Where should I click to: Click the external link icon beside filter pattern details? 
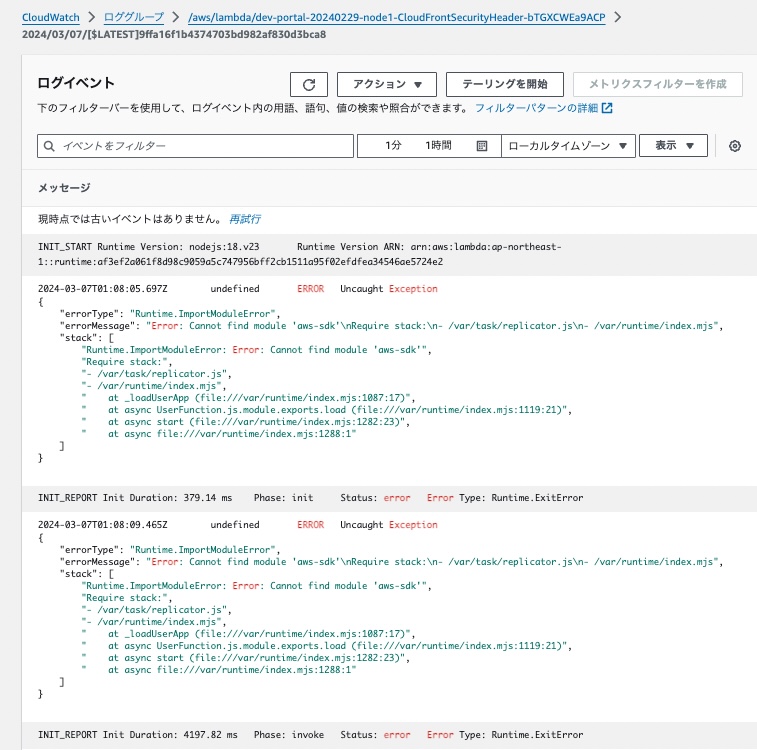pos(607,108)
